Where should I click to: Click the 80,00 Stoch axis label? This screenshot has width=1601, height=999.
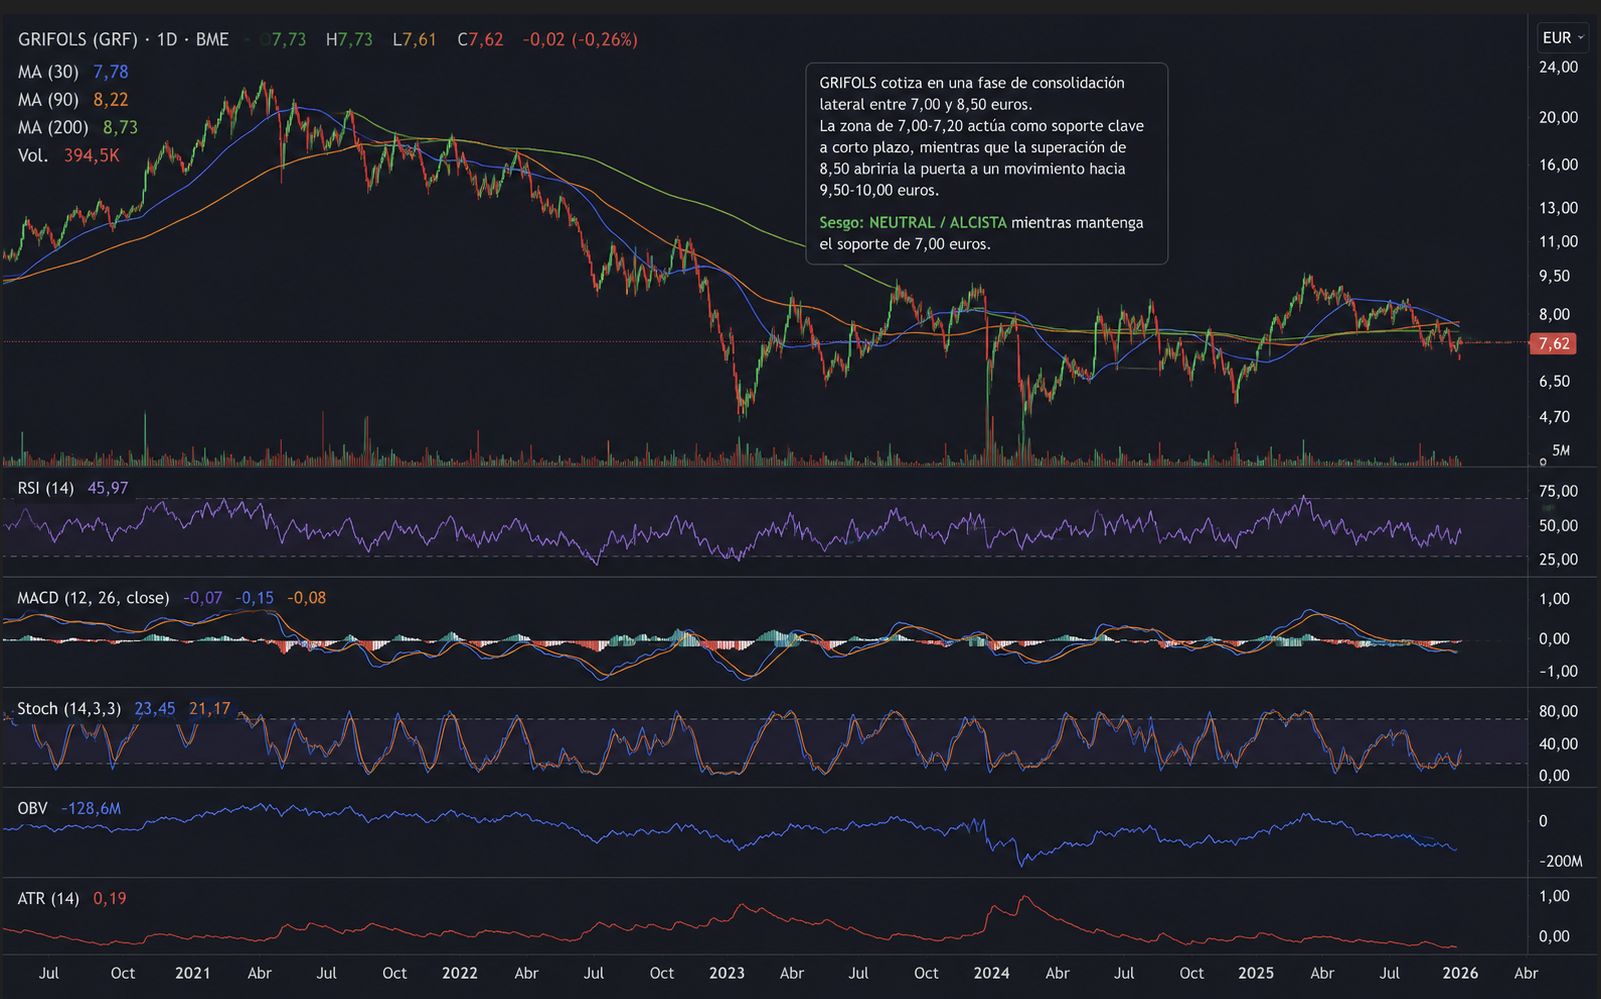point(1558,712)
